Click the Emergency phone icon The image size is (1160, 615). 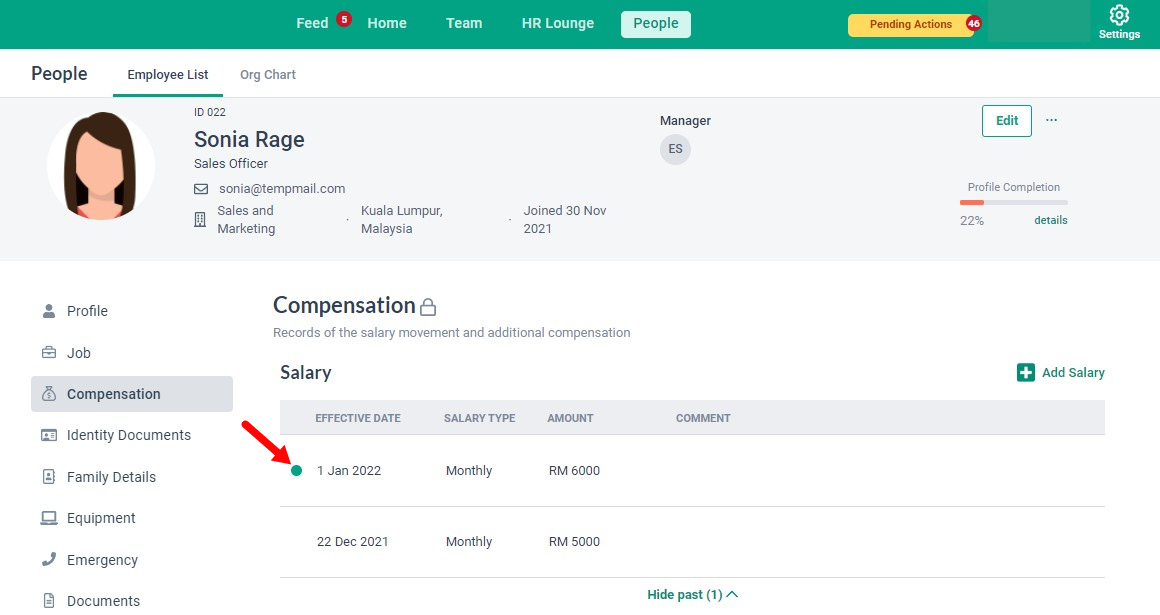point(49,559)
